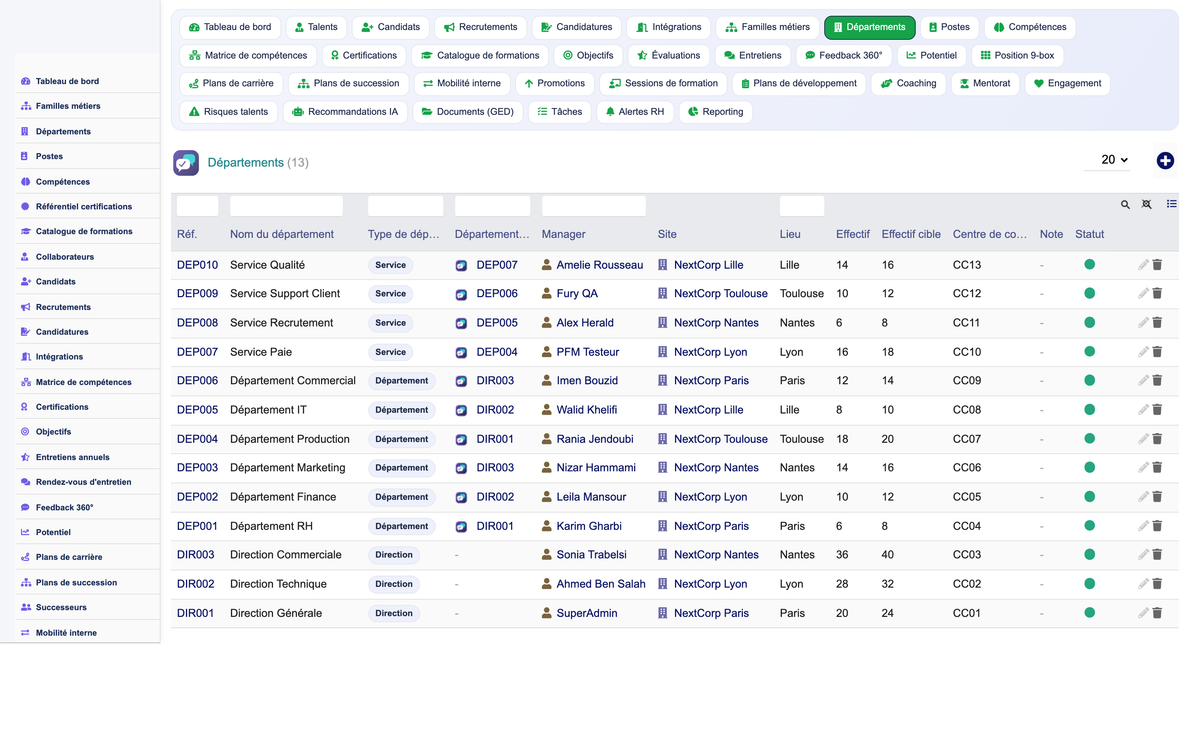Open the column list view icon
The image size is (1200, 743).
[1172, 204]
